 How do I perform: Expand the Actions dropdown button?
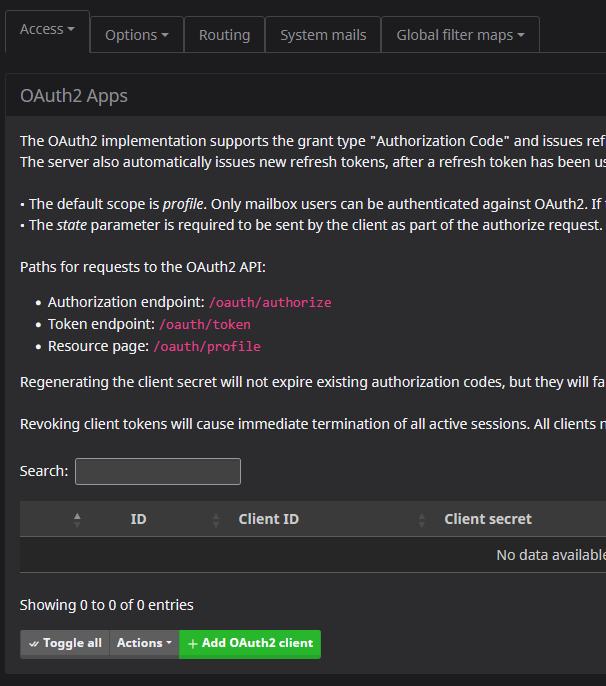click(x=144, y=643)
